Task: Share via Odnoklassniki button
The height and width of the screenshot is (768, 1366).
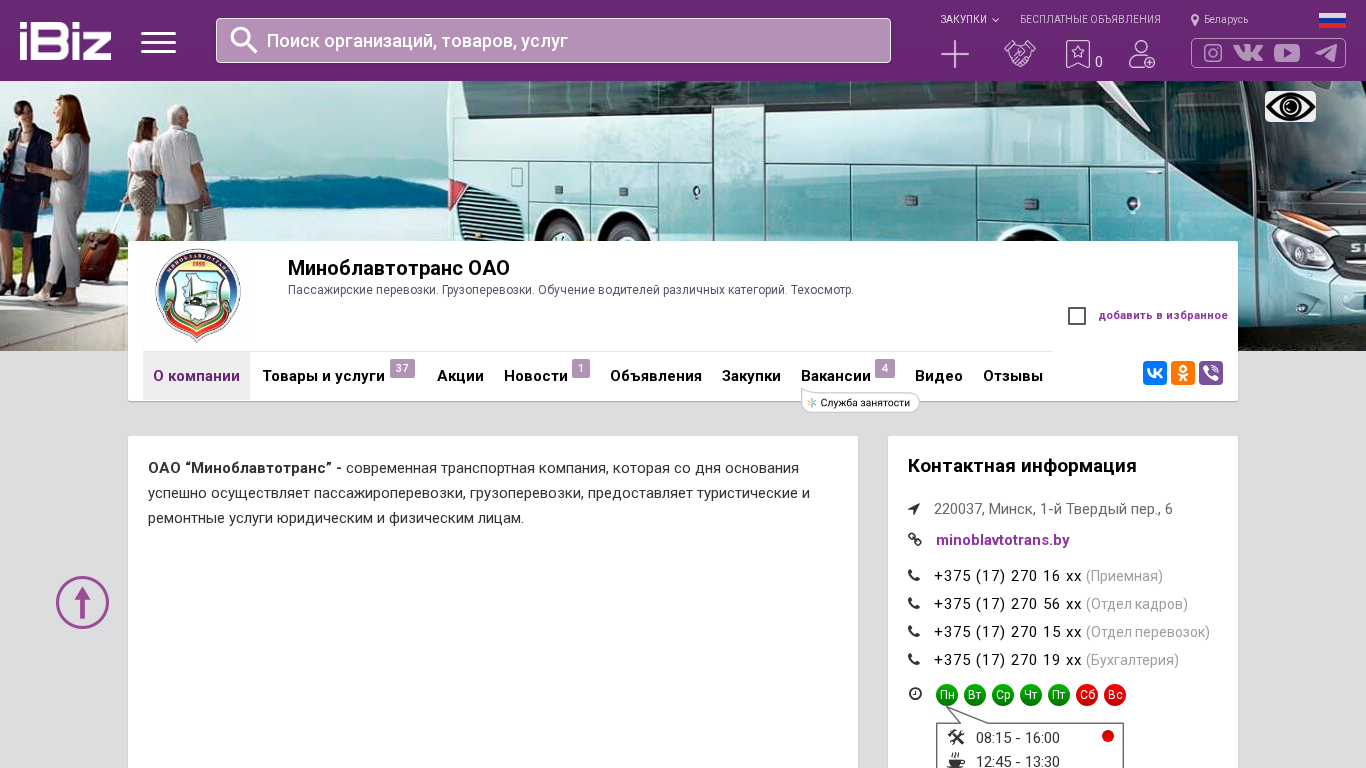Action: pos(1183,373)
